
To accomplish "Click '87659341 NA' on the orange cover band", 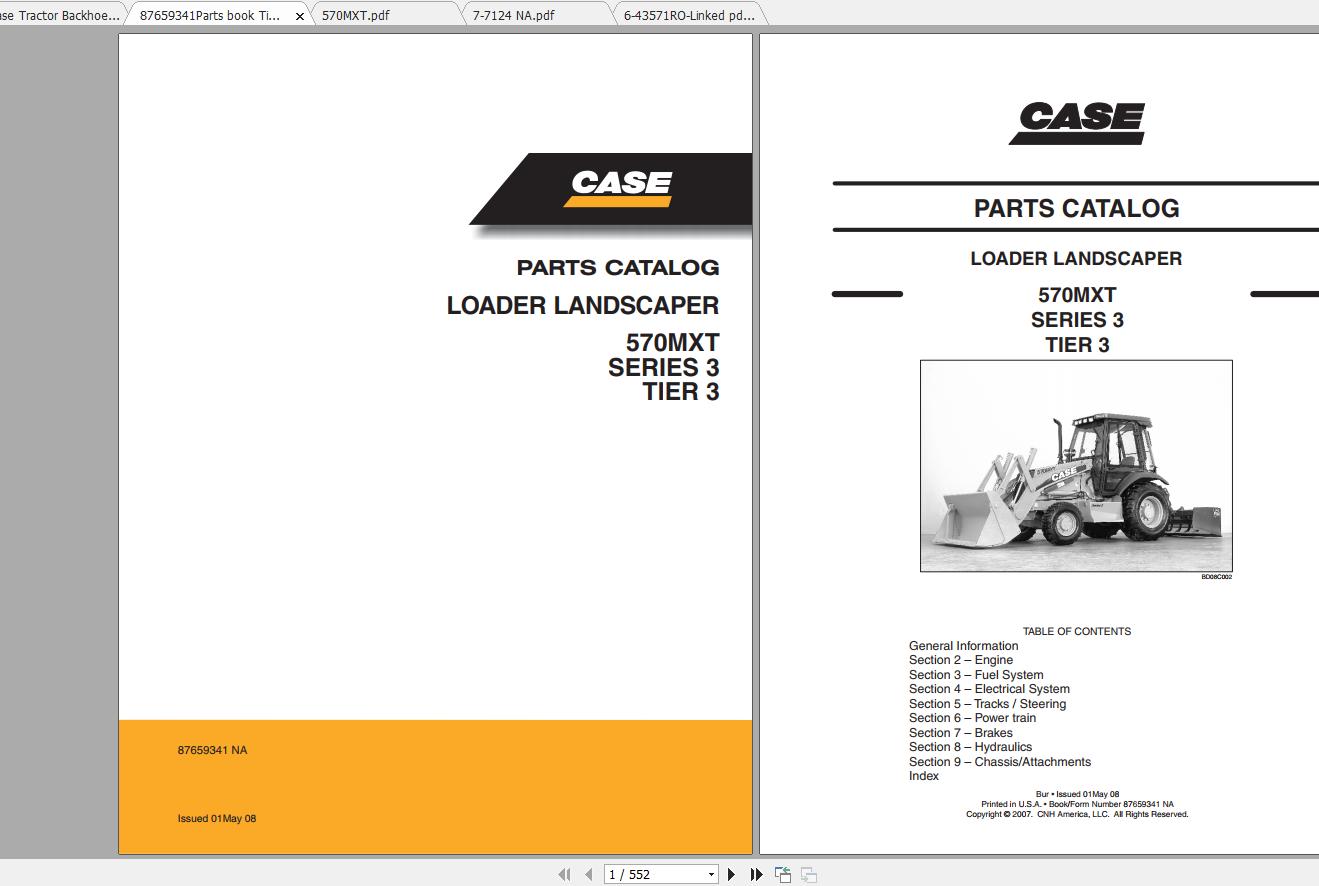I will (x=212, y=750).
